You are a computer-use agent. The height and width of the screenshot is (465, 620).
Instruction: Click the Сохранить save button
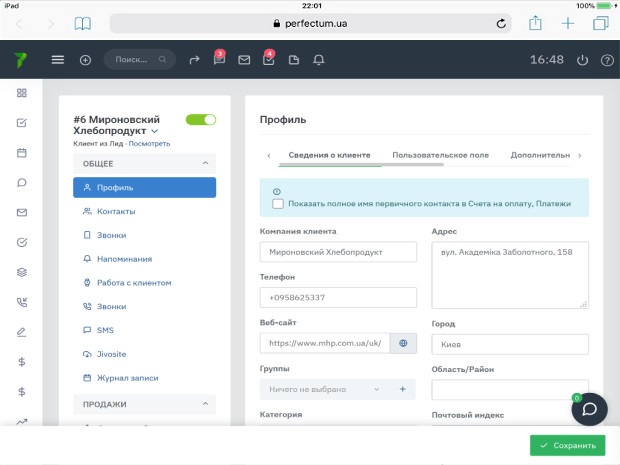[567, 445]
